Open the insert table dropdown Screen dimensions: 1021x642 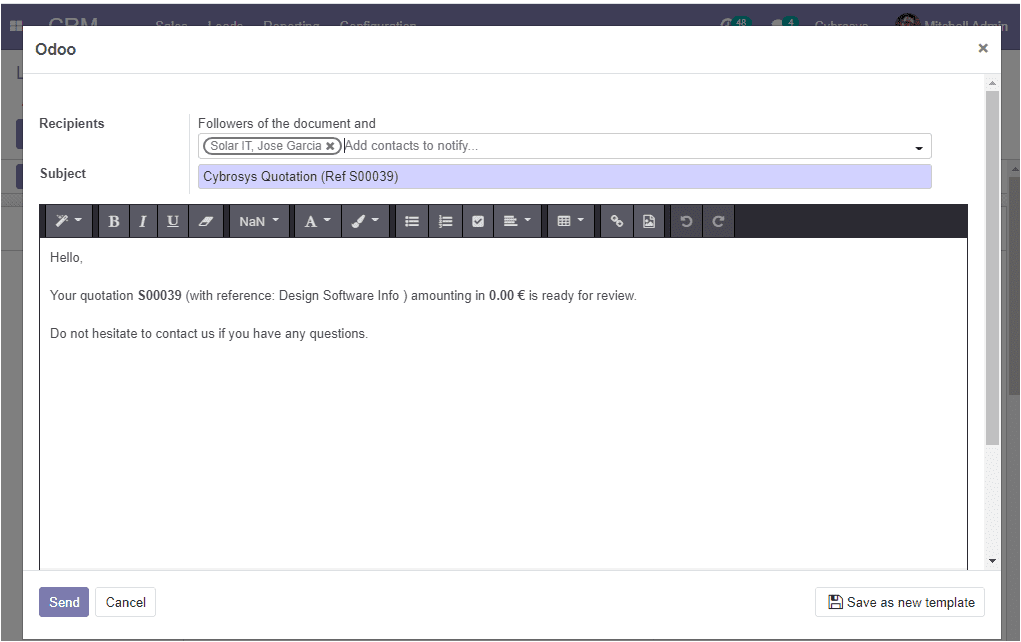coord(570,221)
